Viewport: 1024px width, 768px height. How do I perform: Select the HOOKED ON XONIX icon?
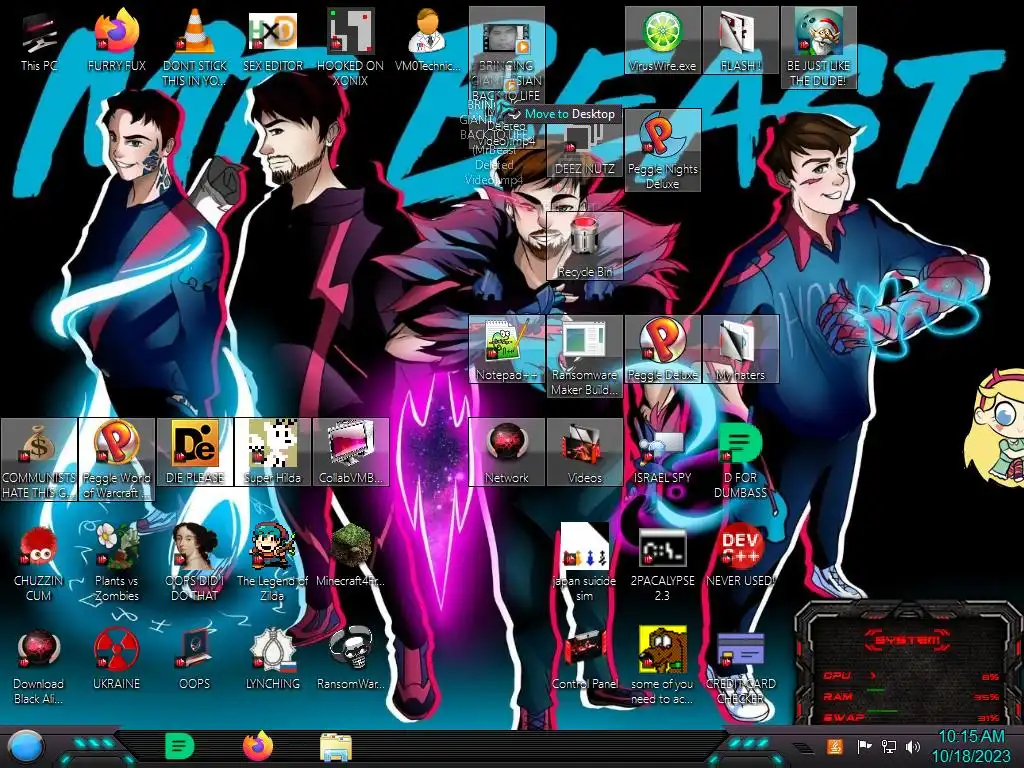pos(350,48)
